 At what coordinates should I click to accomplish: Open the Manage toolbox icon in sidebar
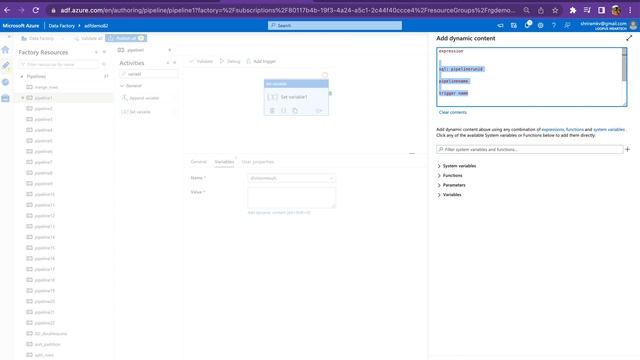pyautogui.click(x=5, y=98)
